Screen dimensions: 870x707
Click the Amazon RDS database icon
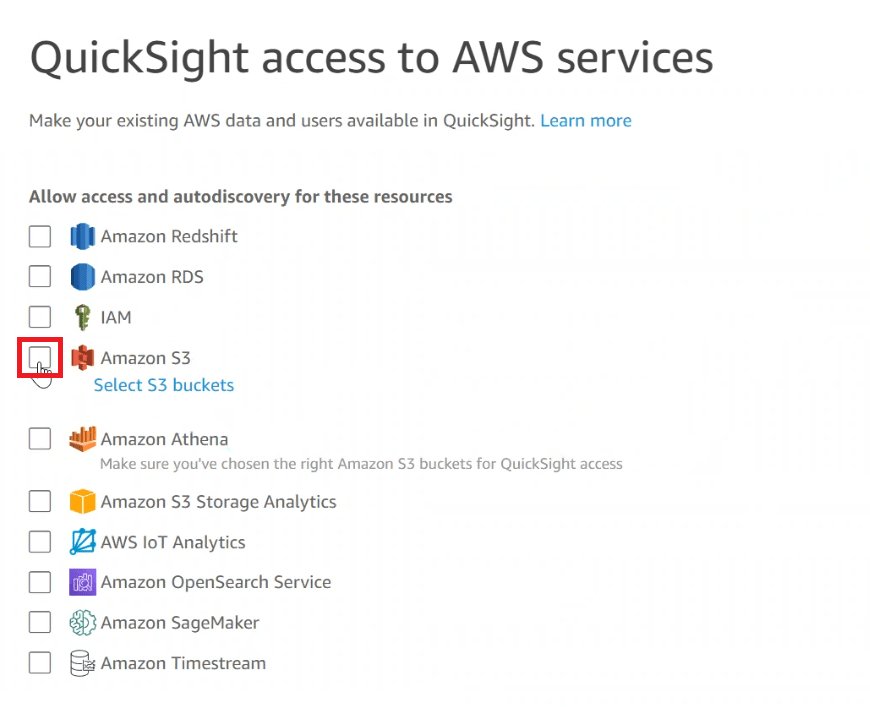(82, 276)
